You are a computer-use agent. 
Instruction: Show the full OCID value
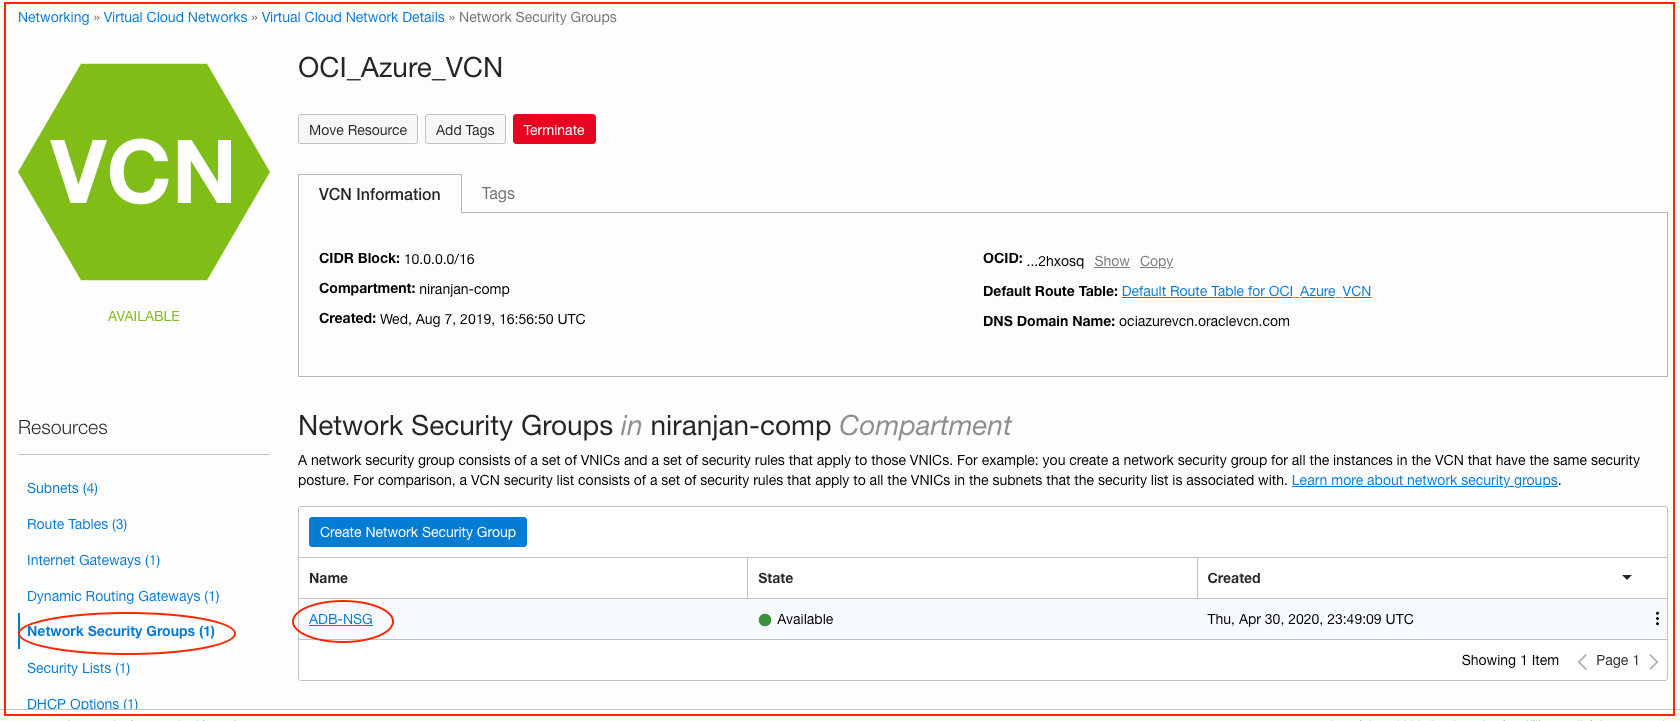1112,261
